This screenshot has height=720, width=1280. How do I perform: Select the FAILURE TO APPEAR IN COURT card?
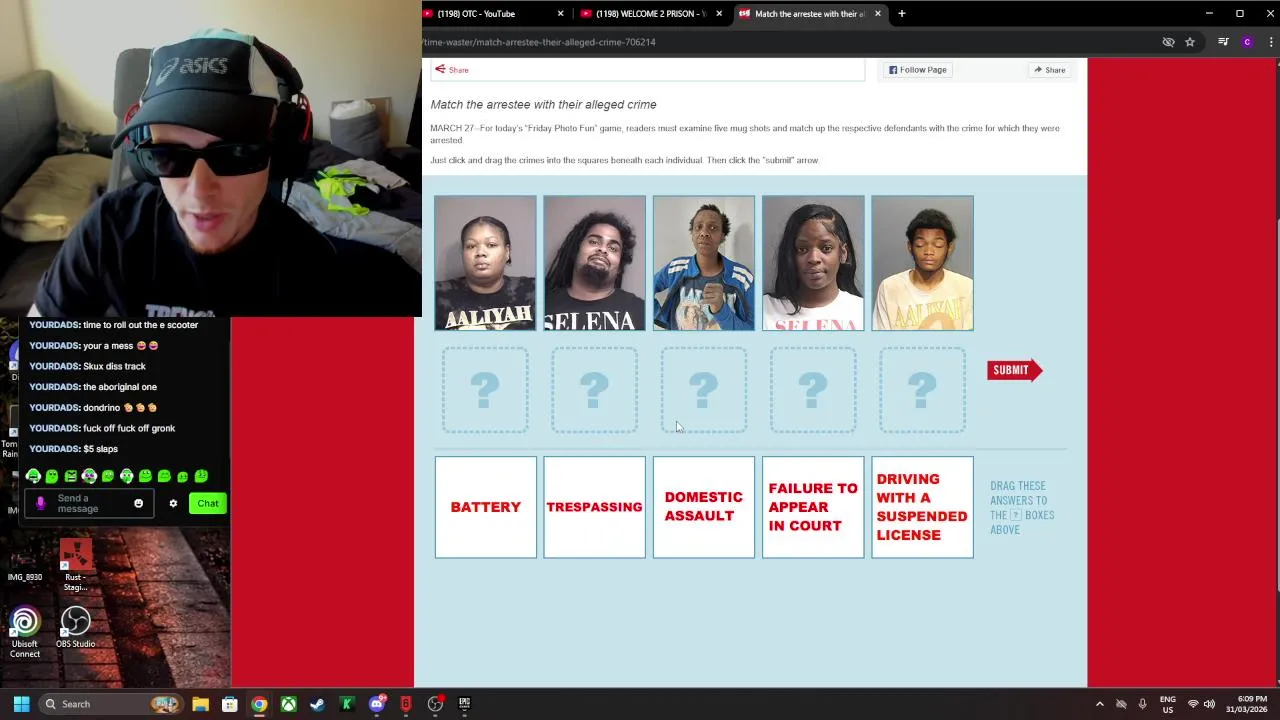[813, 507]
